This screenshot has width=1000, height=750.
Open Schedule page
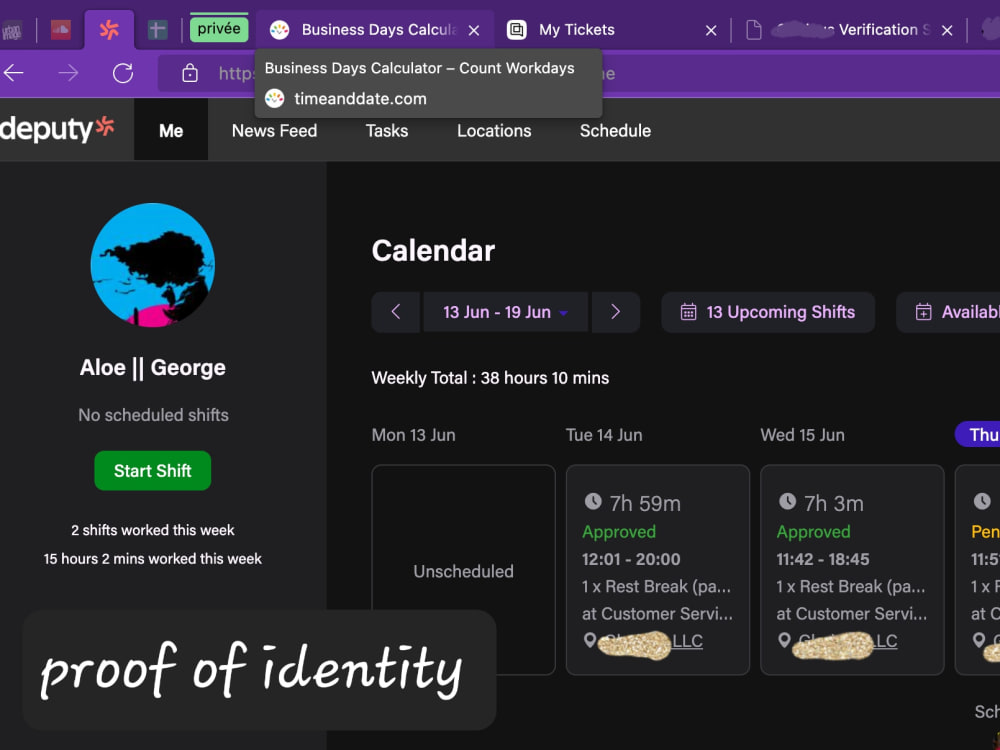point(615,130)
